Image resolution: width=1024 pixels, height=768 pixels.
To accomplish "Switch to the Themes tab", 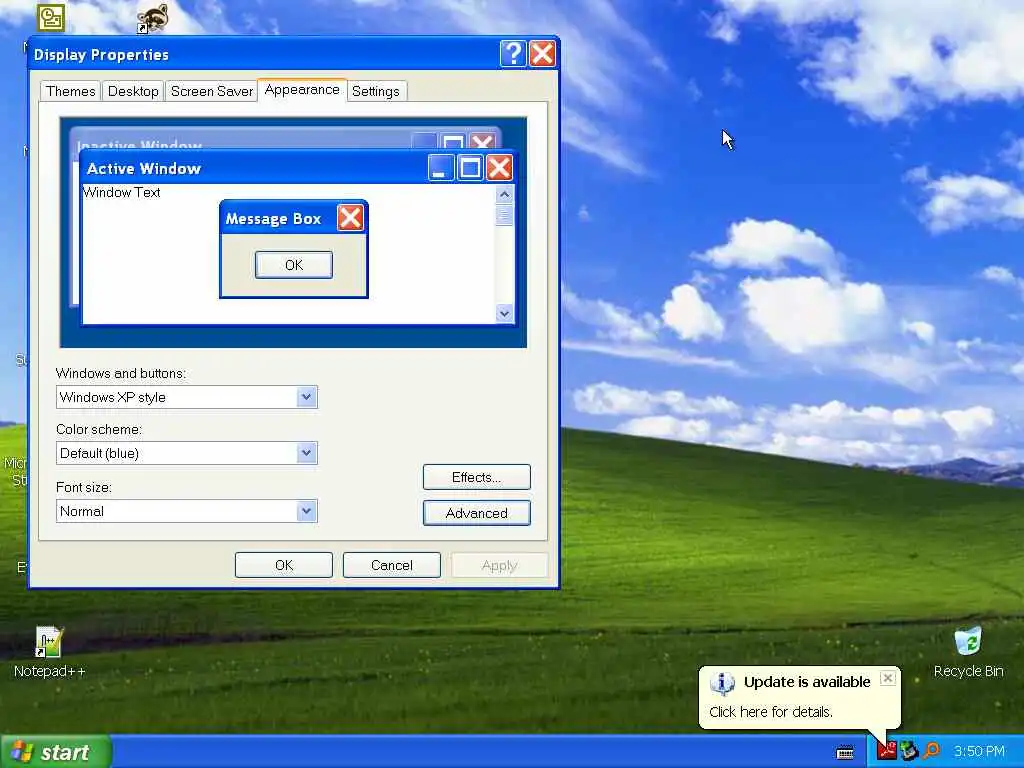I will [x=71, y=91].
